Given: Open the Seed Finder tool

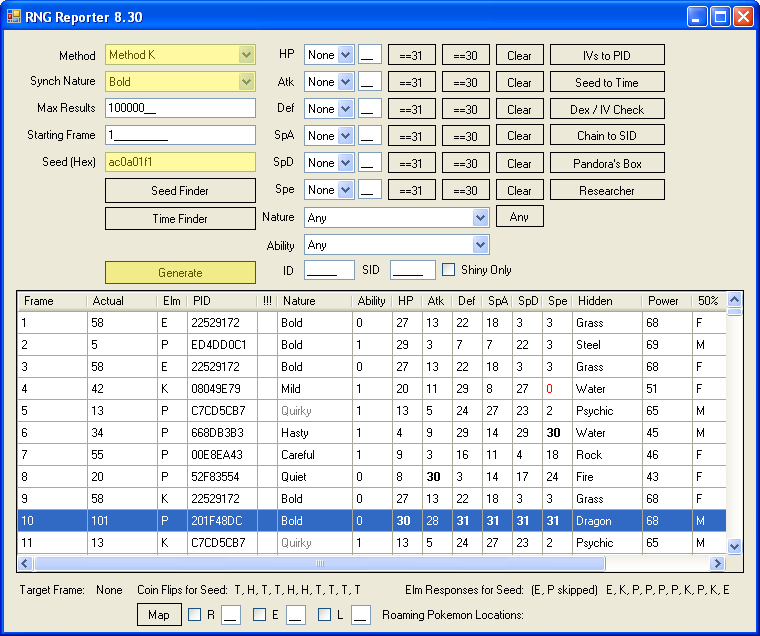Looking at the screenshot, I should [180, 191].
